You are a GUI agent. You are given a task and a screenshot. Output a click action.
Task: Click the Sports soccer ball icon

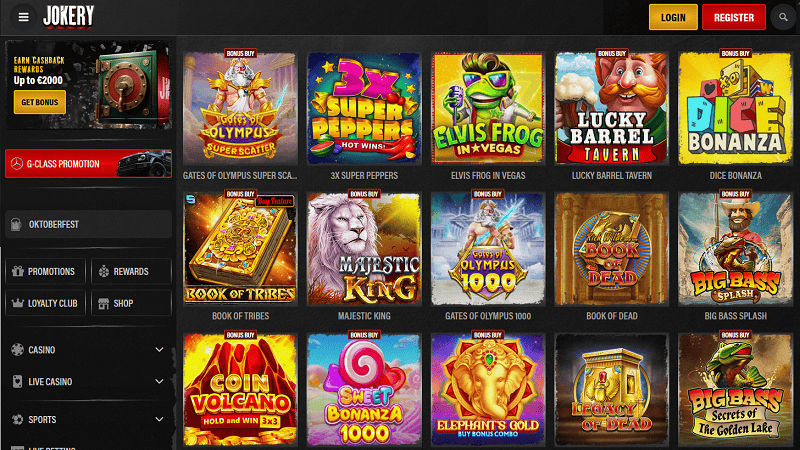pyautogui.click(x=17, y=419)
